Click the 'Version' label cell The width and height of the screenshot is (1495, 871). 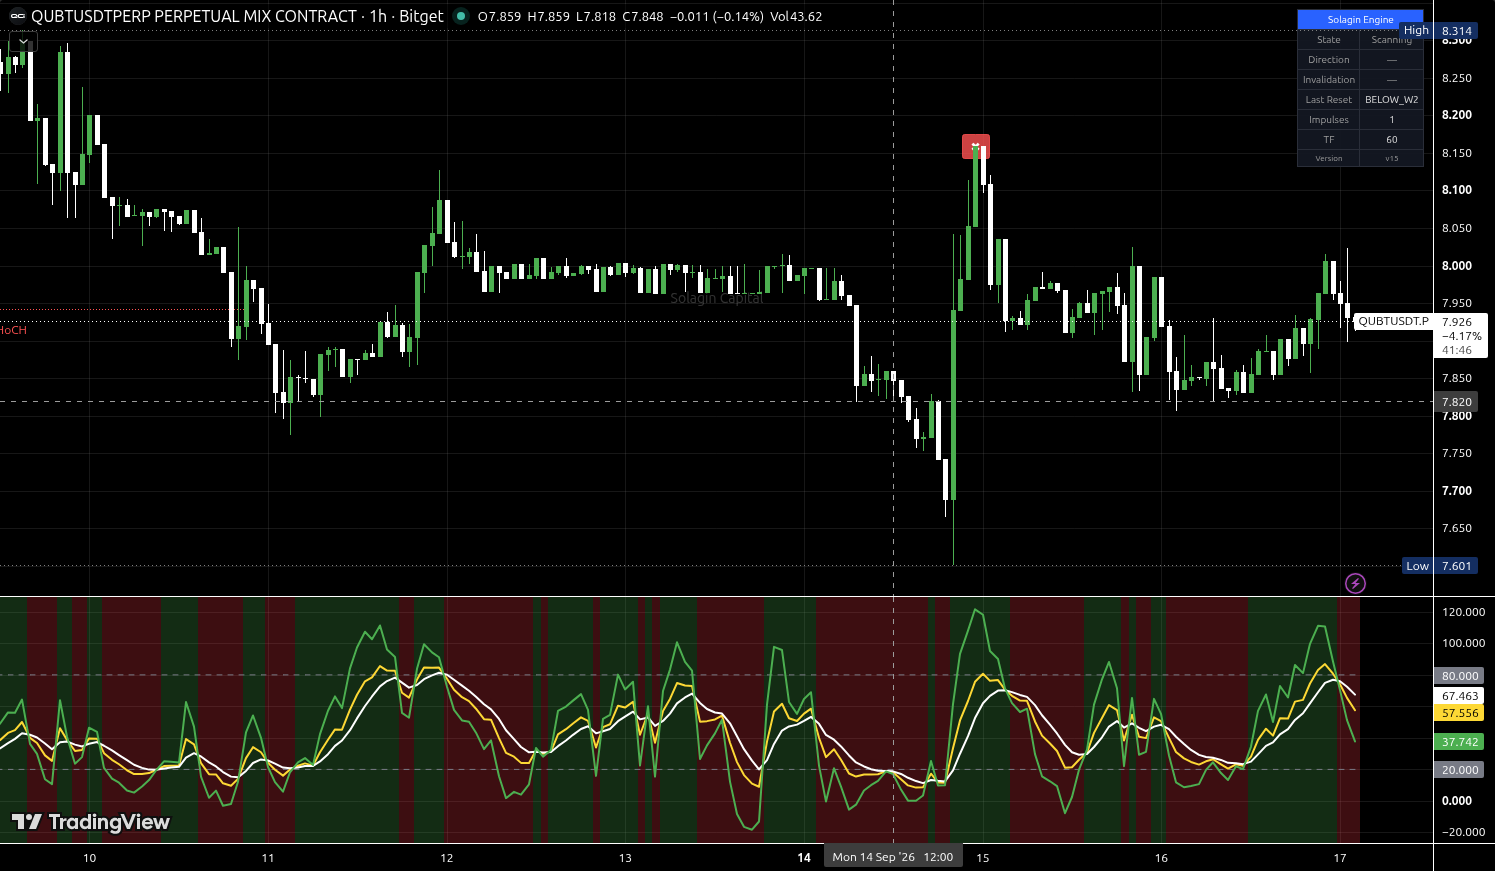point(1328,158)
